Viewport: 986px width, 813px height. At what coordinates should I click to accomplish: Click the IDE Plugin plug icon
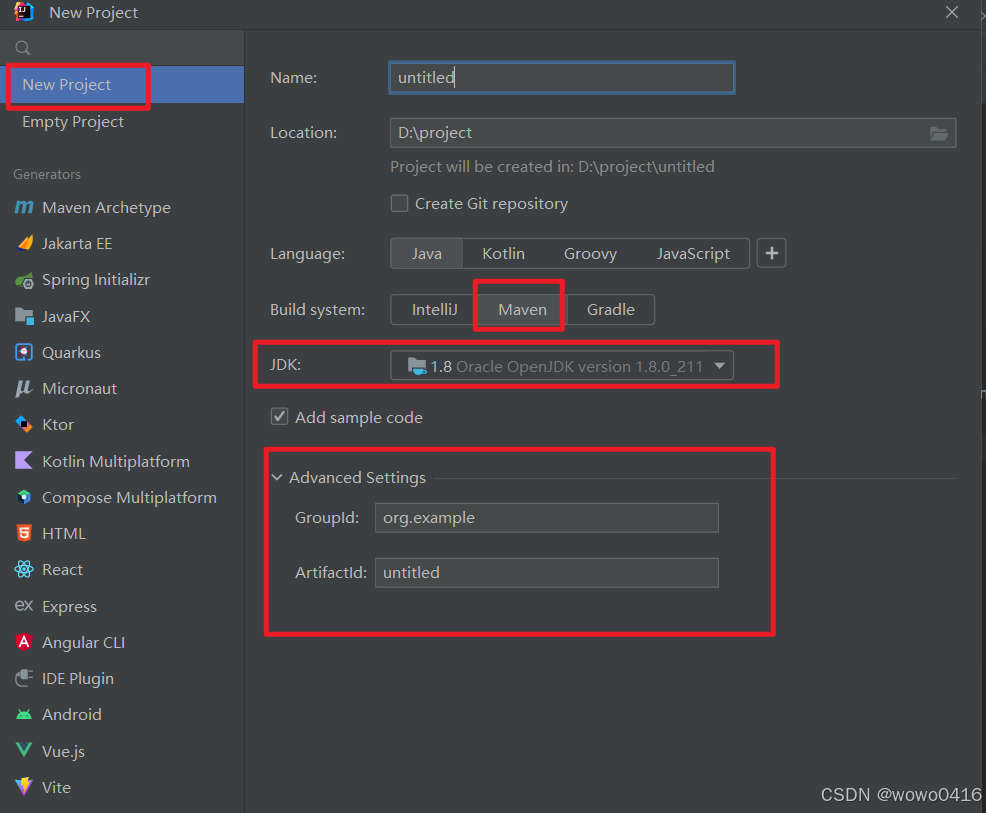[x=24, y=678]
